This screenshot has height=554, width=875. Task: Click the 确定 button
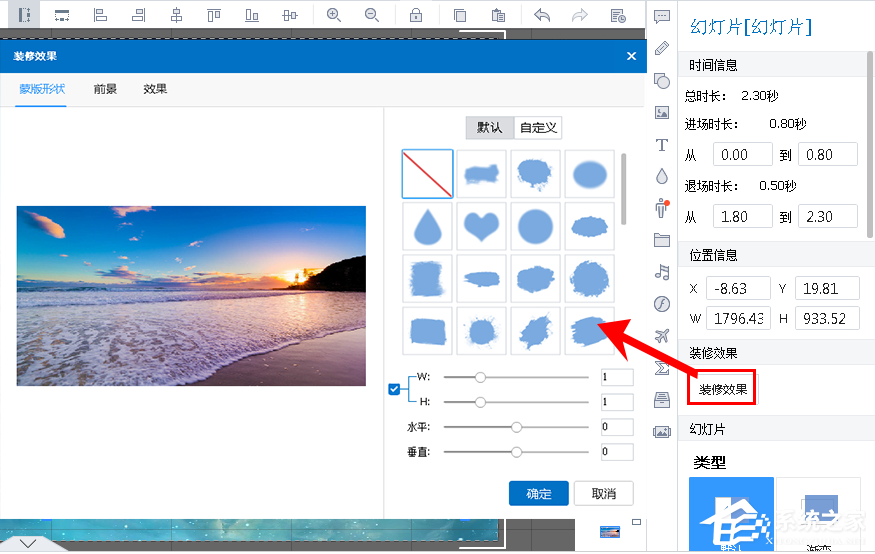(539, 493)
